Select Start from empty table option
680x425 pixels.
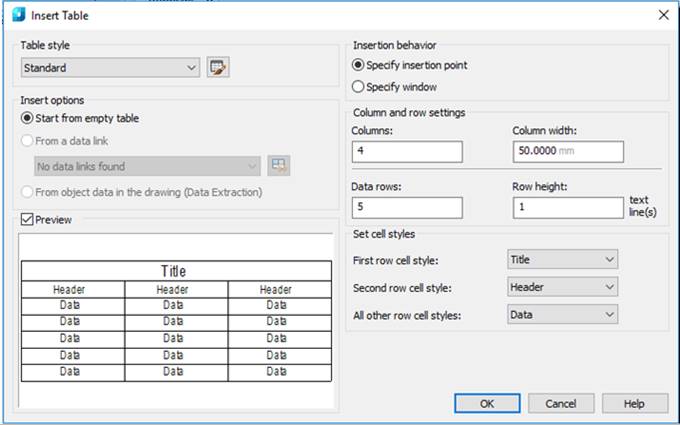point(27,118)
